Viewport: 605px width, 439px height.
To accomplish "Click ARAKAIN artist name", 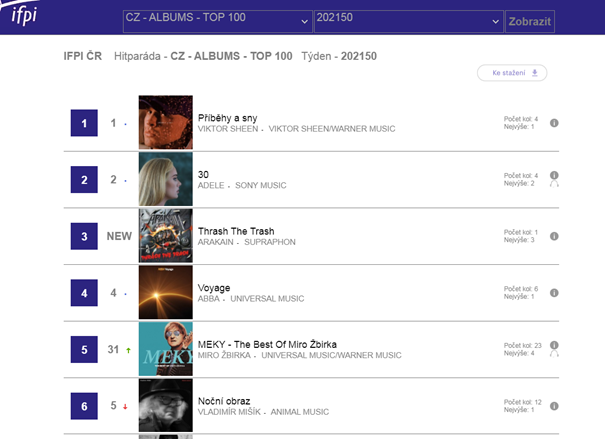I will click(x=215, y=242).
